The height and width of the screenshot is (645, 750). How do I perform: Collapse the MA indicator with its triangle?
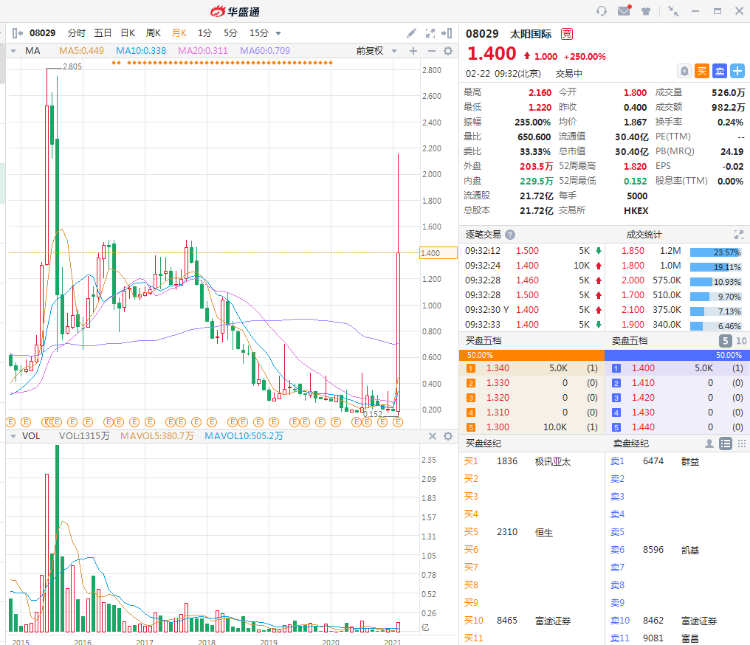(x=13, y=51)
